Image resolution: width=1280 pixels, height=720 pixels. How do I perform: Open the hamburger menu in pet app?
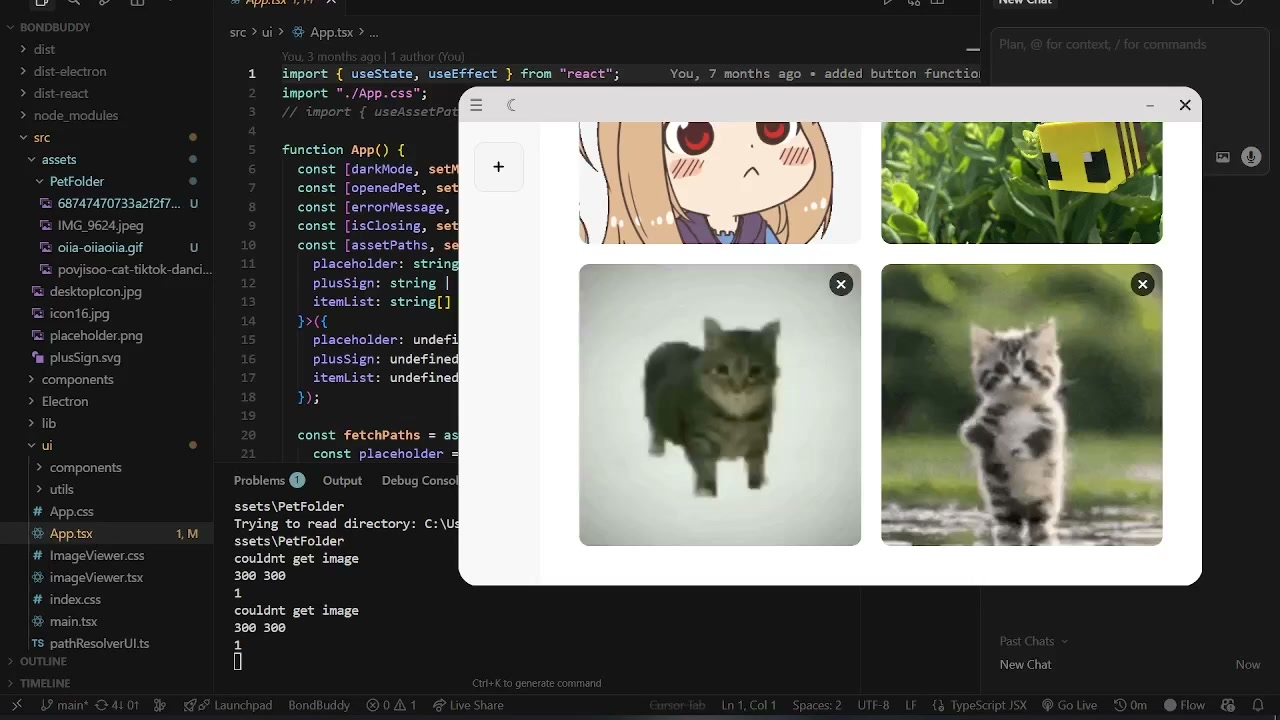[477, 105]
